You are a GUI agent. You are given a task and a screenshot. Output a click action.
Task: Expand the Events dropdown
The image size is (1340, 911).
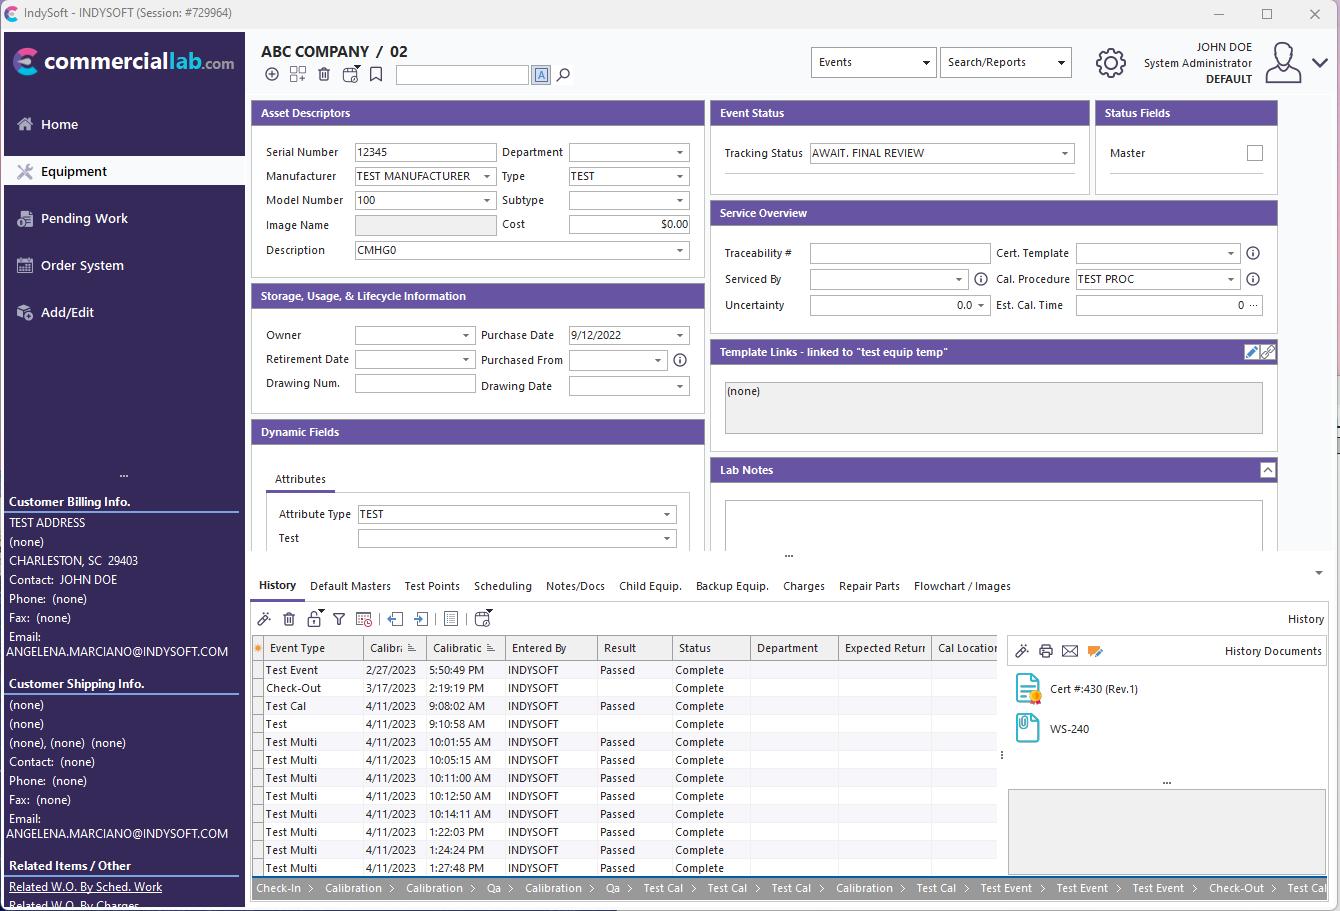(x=926, y=63)
